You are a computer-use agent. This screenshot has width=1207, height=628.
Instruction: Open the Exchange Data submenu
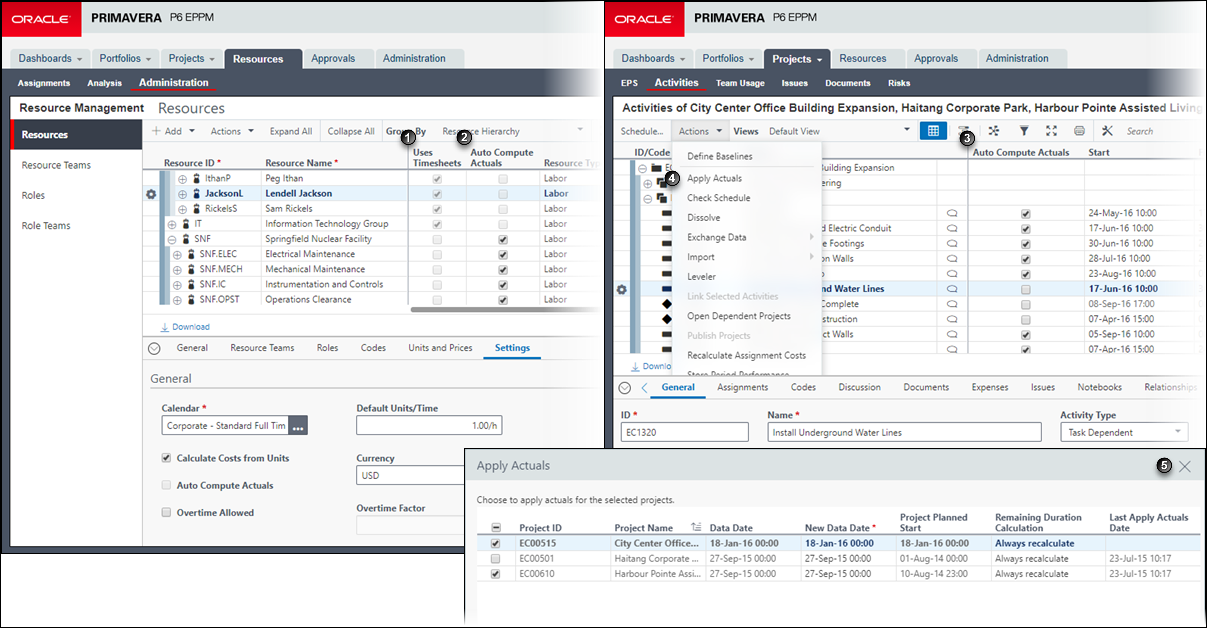tap(748, 237)
